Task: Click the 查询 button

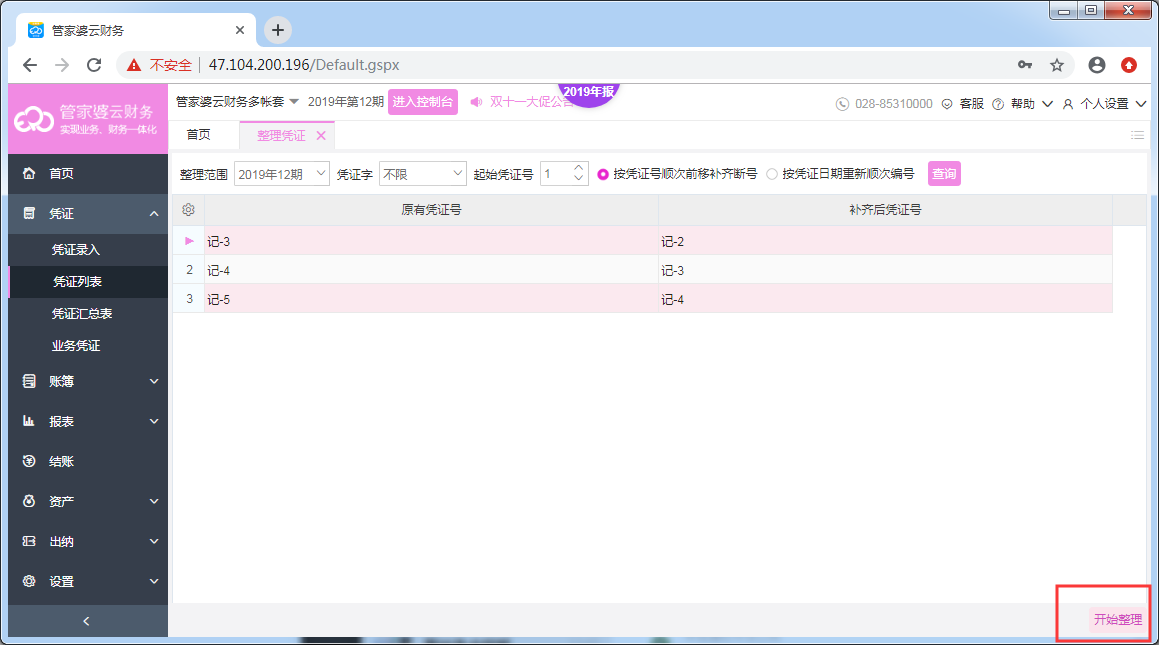Action: click(944, 174)
